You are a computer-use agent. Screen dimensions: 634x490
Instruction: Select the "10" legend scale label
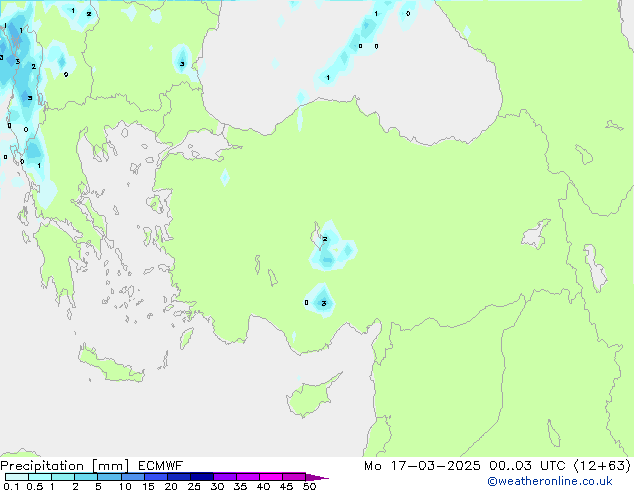pos(125,486)
